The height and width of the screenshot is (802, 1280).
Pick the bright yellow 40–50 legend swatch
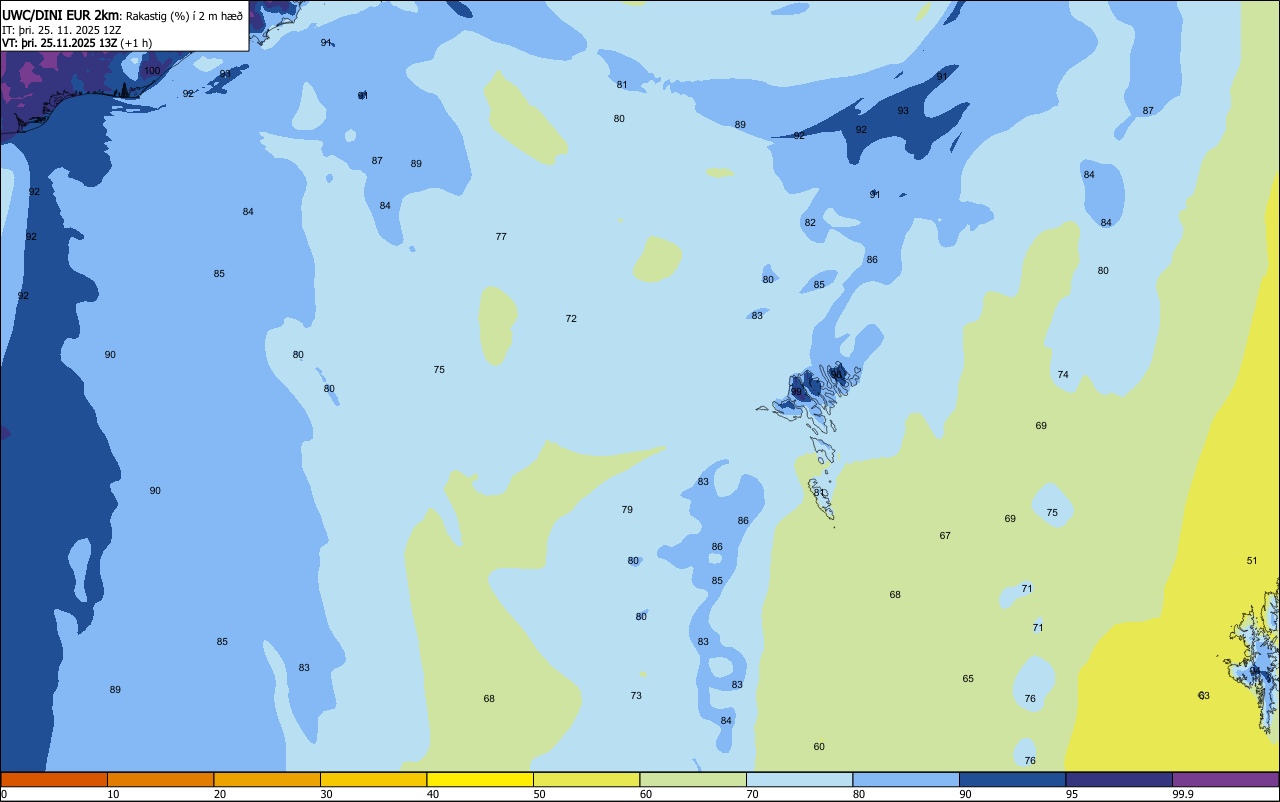point(480,779)
